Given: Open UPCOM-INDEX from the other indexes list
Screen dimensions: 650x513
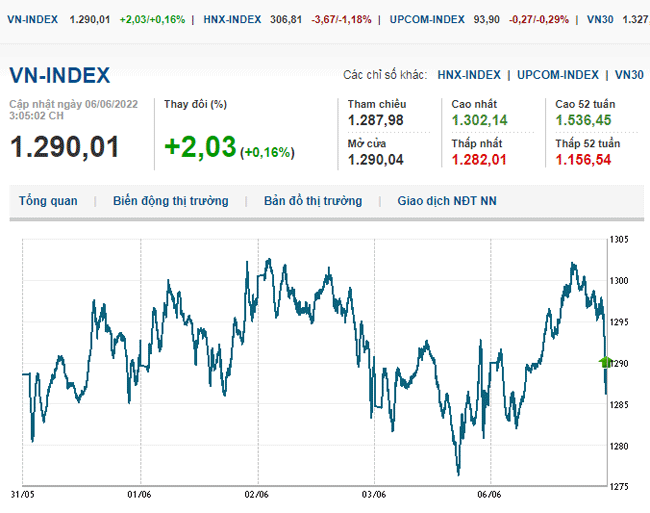Looking at the screenshot, I should (x=559, y=75).
